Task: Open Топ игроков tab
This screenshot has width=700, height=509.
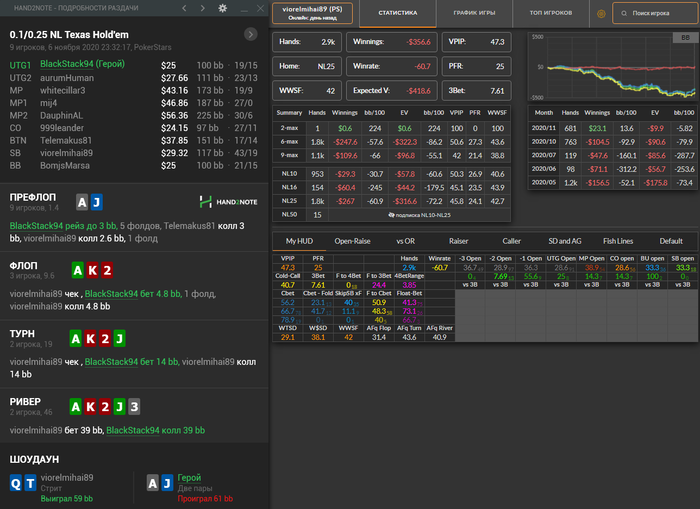Action: tap(551, 13)
